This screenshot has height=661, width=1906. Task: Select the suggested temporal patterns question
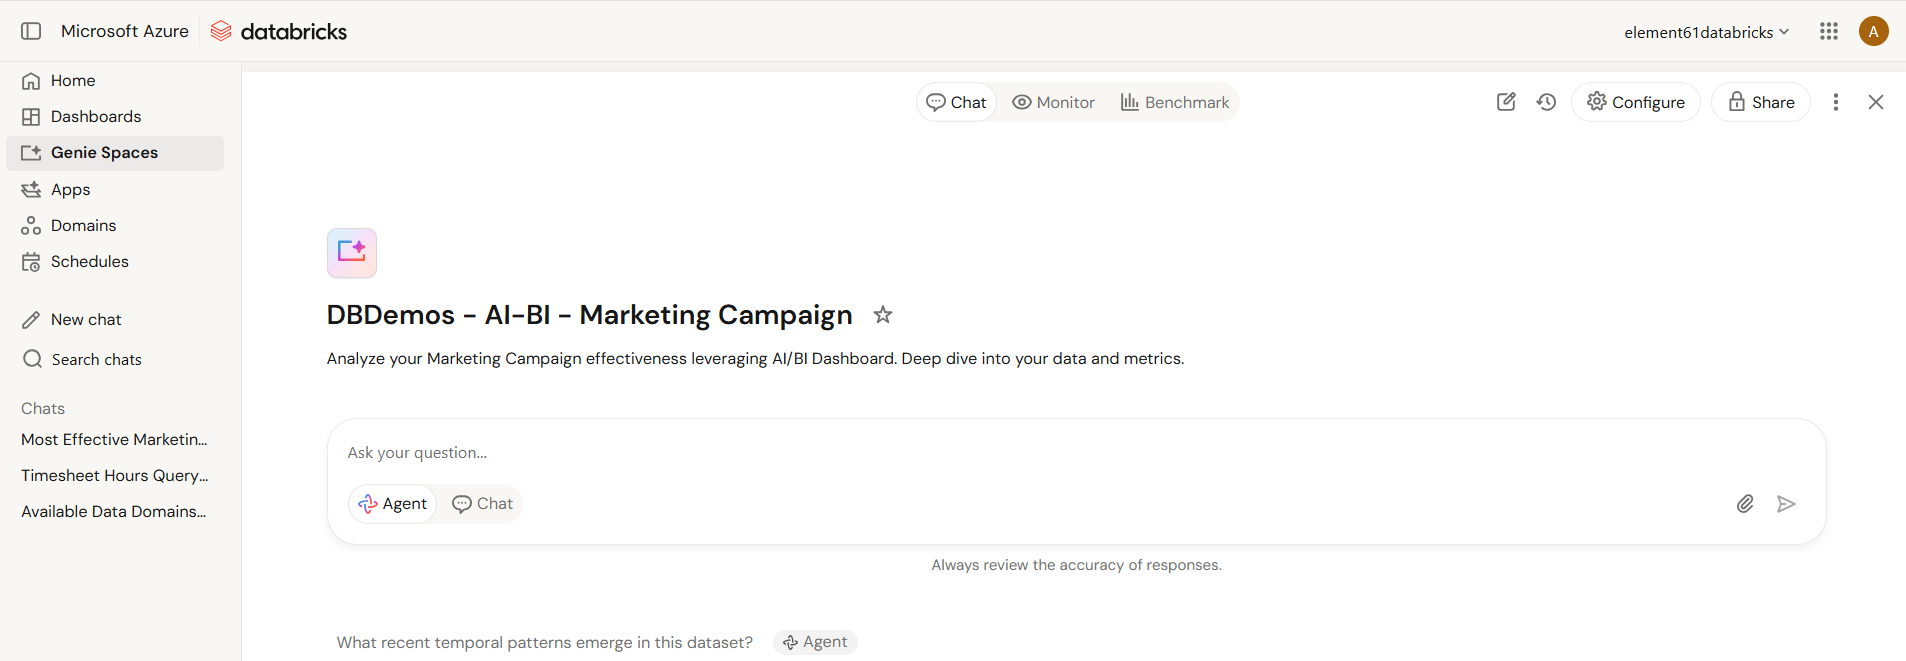(x=544, y=642)
